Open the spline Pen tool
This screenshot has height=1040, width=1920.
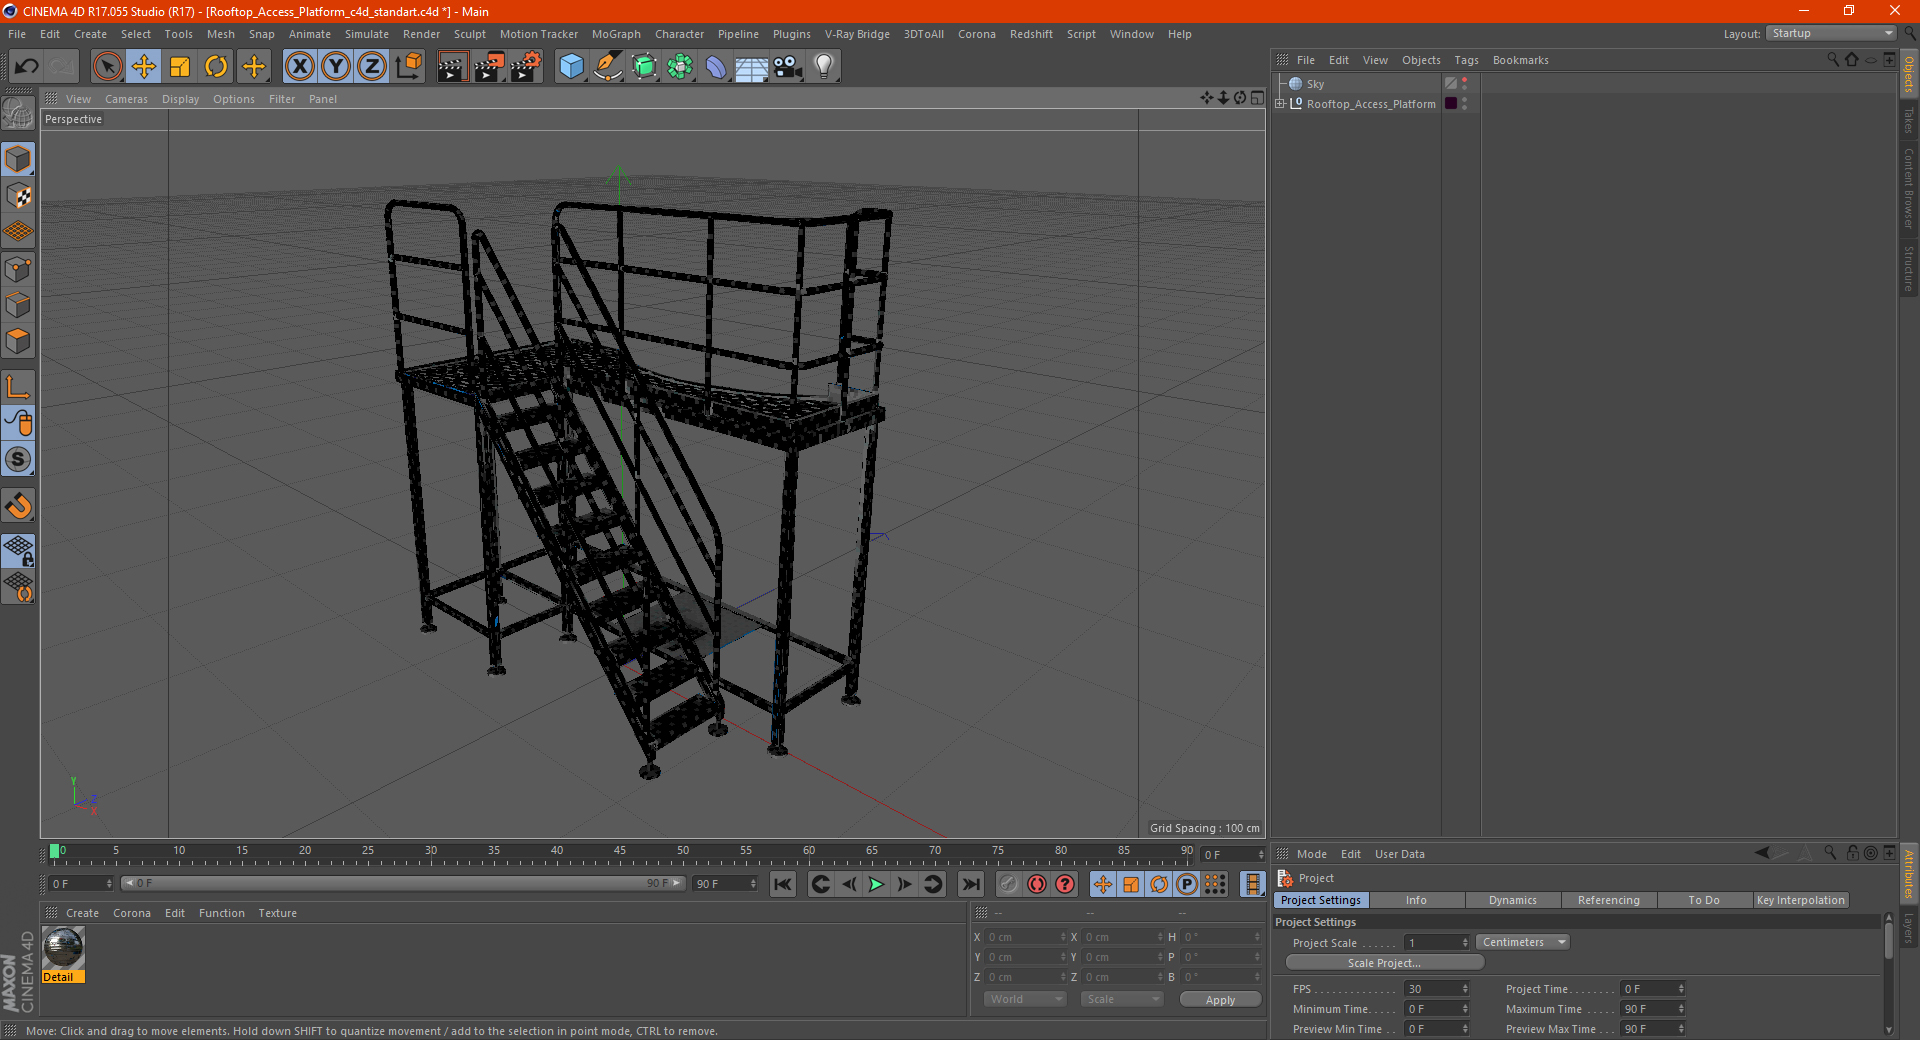click(608, 67)
